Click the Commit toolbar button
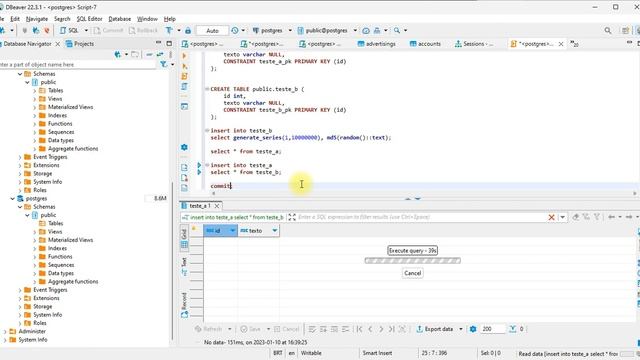Screen dimensions: 640x360 click(108, 30)
